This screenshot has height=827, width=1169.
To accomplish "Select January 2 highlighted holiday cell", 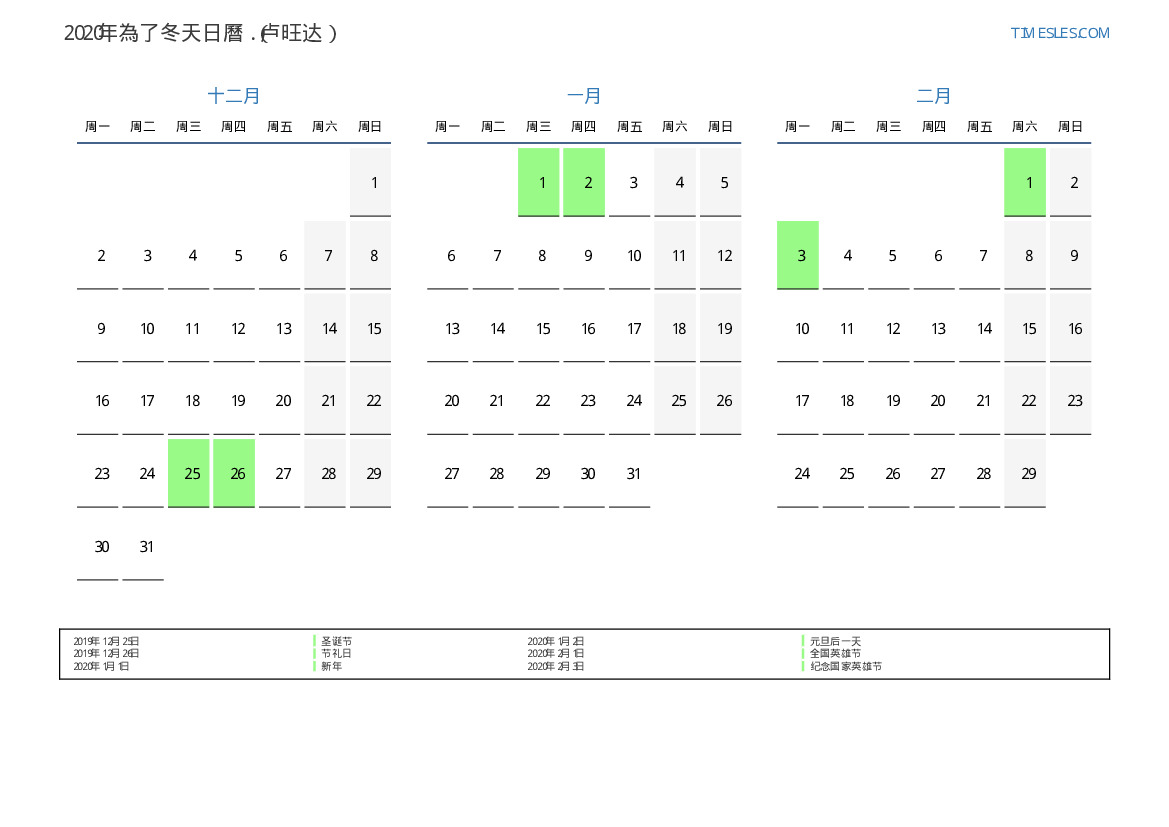I will click(584, 183).
